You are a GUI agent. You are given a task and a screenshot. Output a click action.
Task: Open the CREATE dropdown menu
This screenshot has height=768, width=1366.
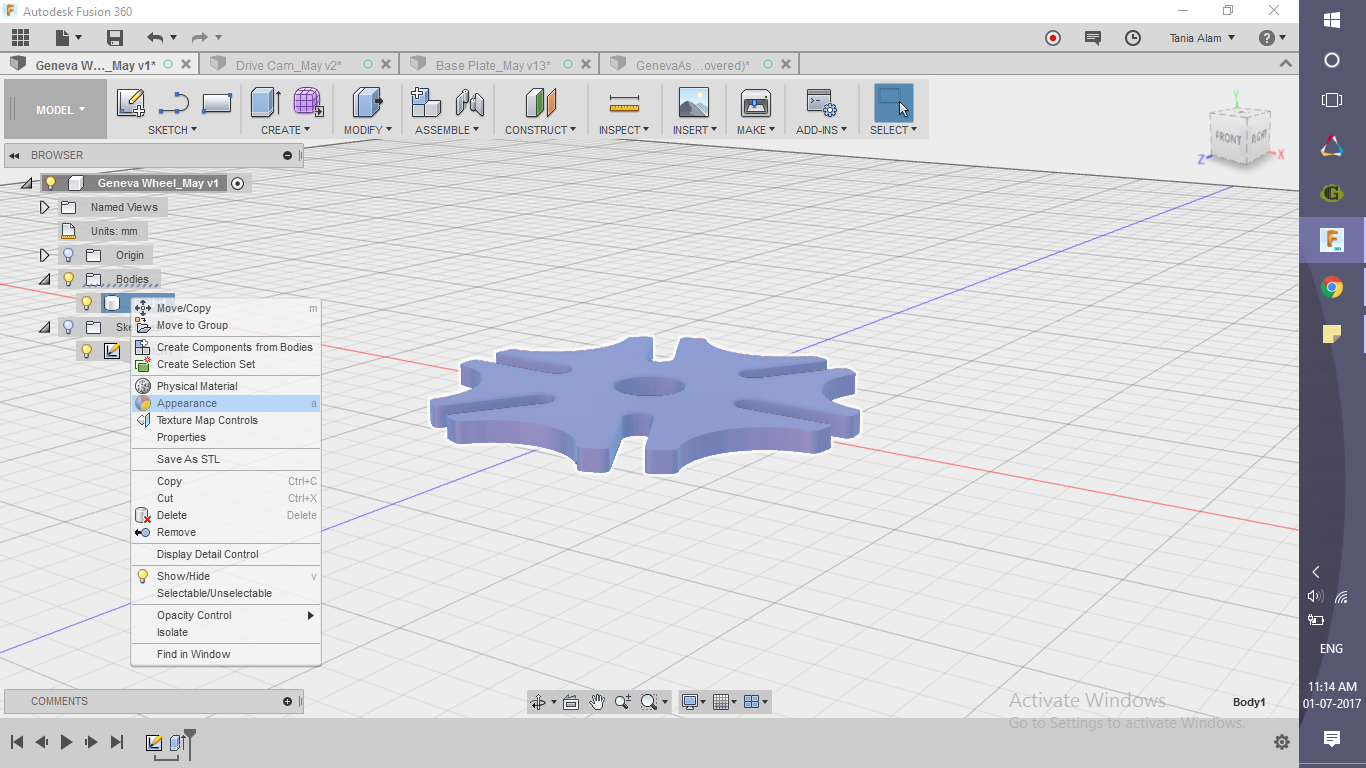[x=286, y=130]
